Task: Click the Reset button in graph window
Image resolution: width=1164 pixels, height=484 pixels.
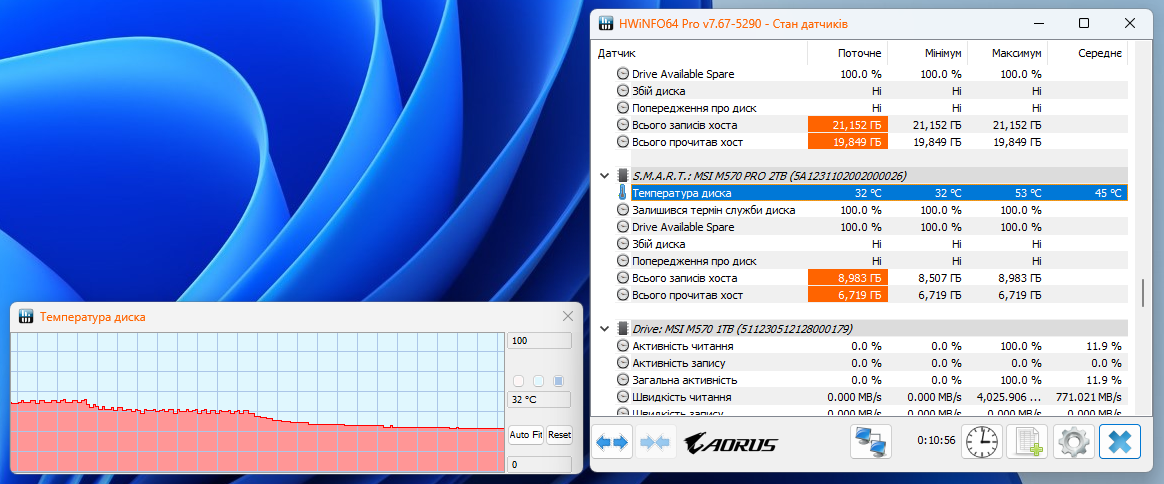Action: 560,435
